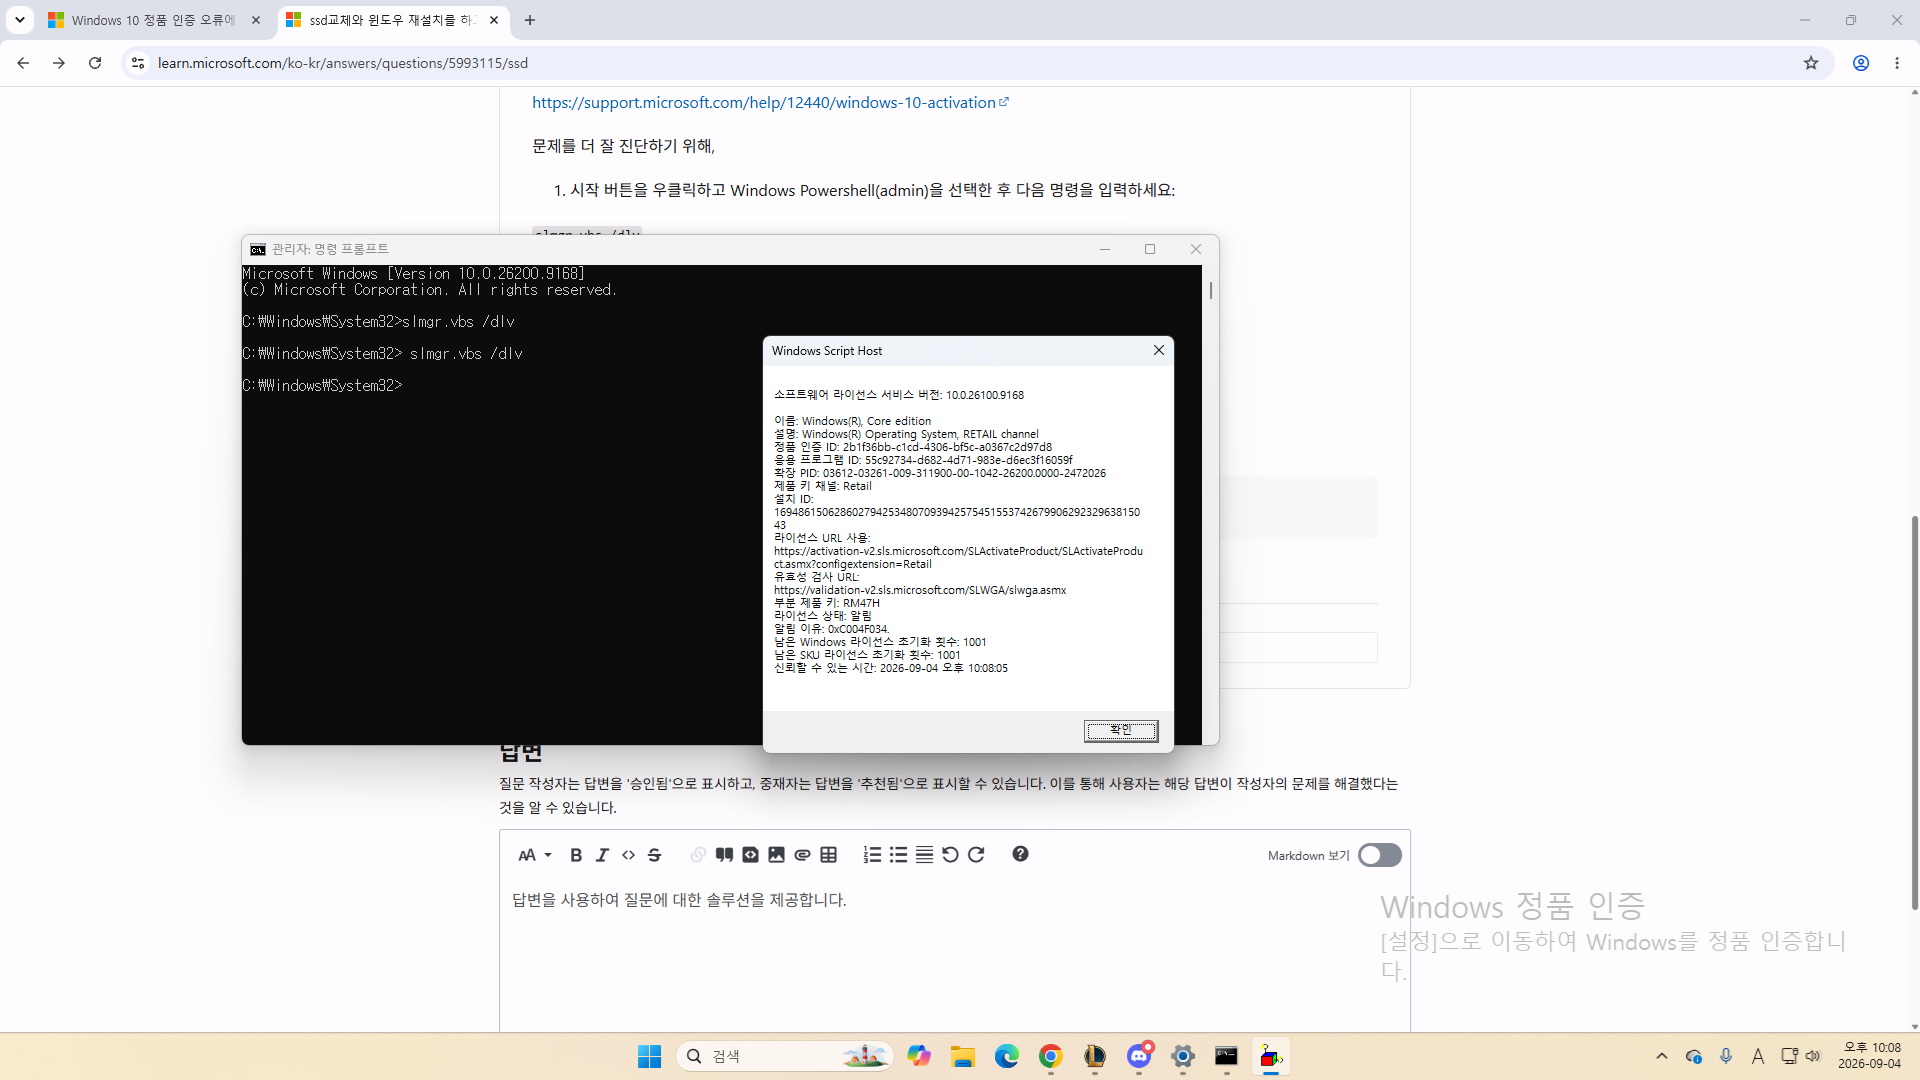
Task: Open File Explorer from taskbar
Action: coord(963,1056)
